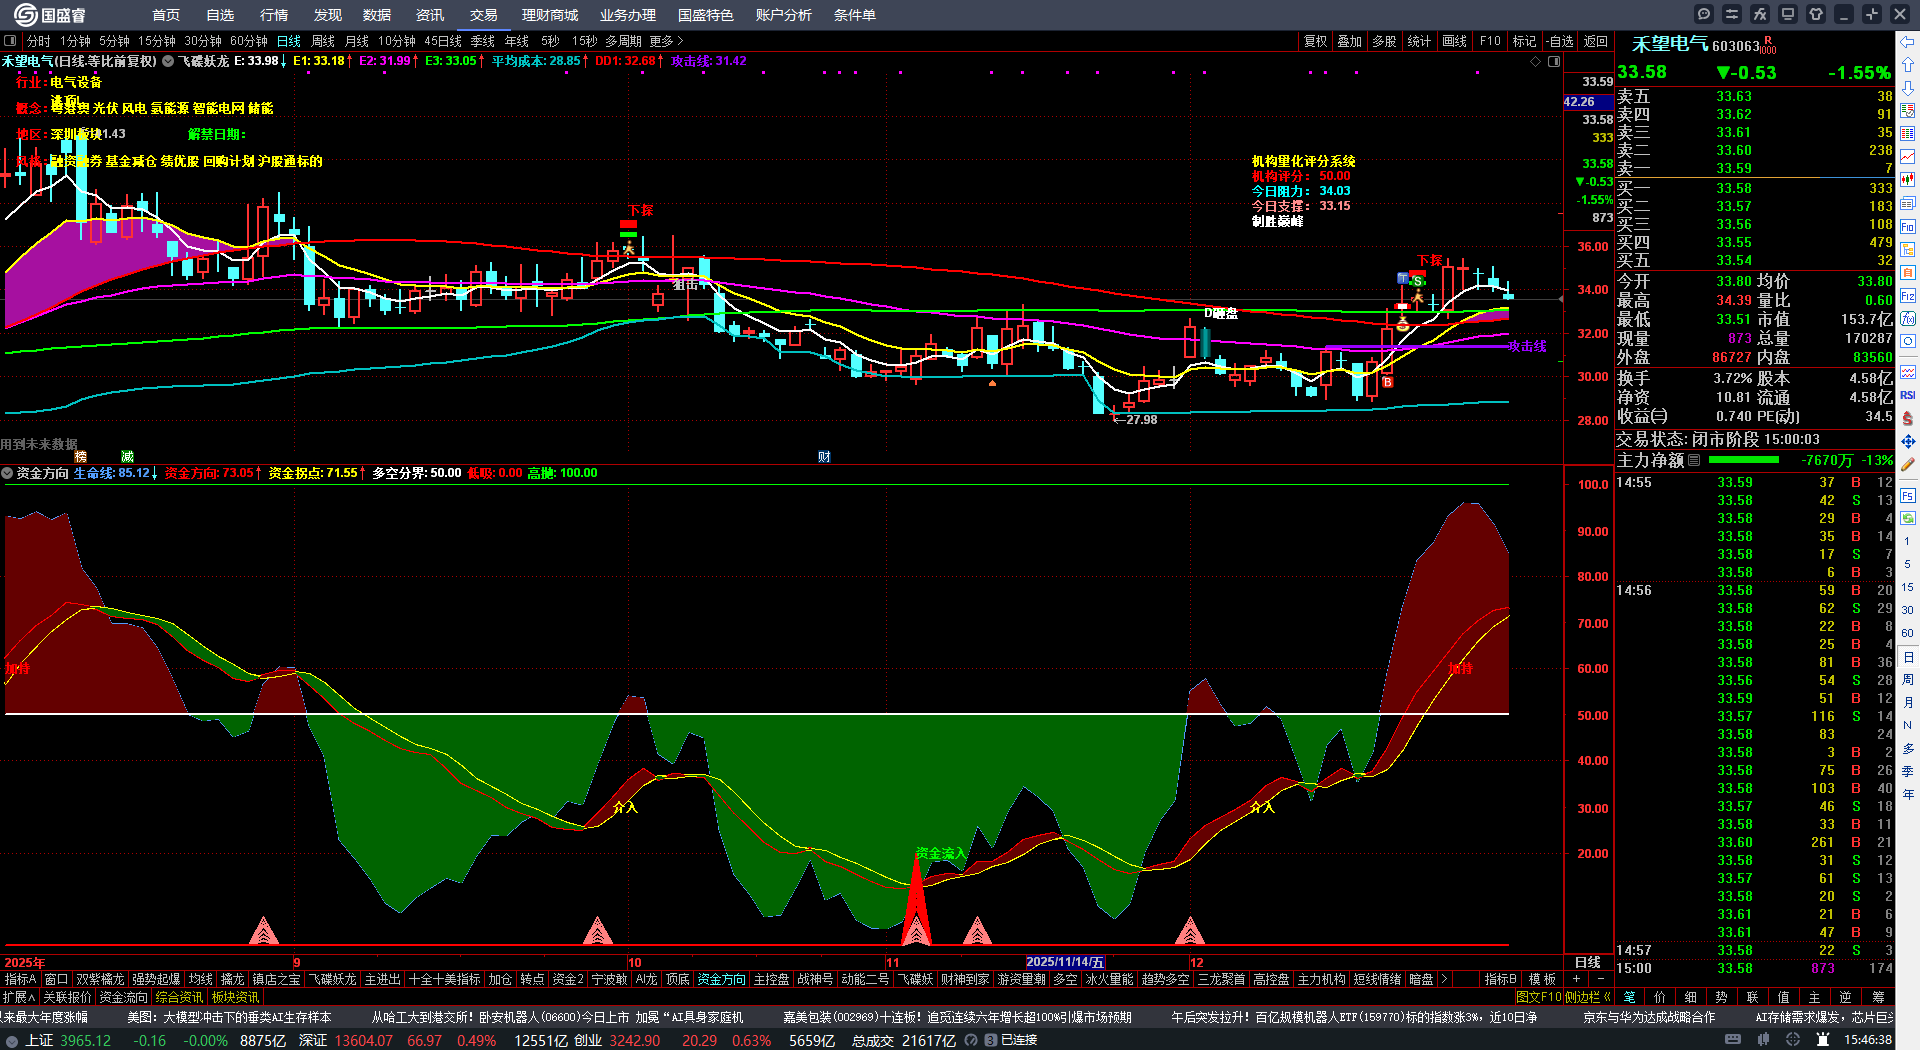The height and width of the screenshot is (1050, 1920).
Task: Open the settings sliders icon
Action: tap(1732, 14)
